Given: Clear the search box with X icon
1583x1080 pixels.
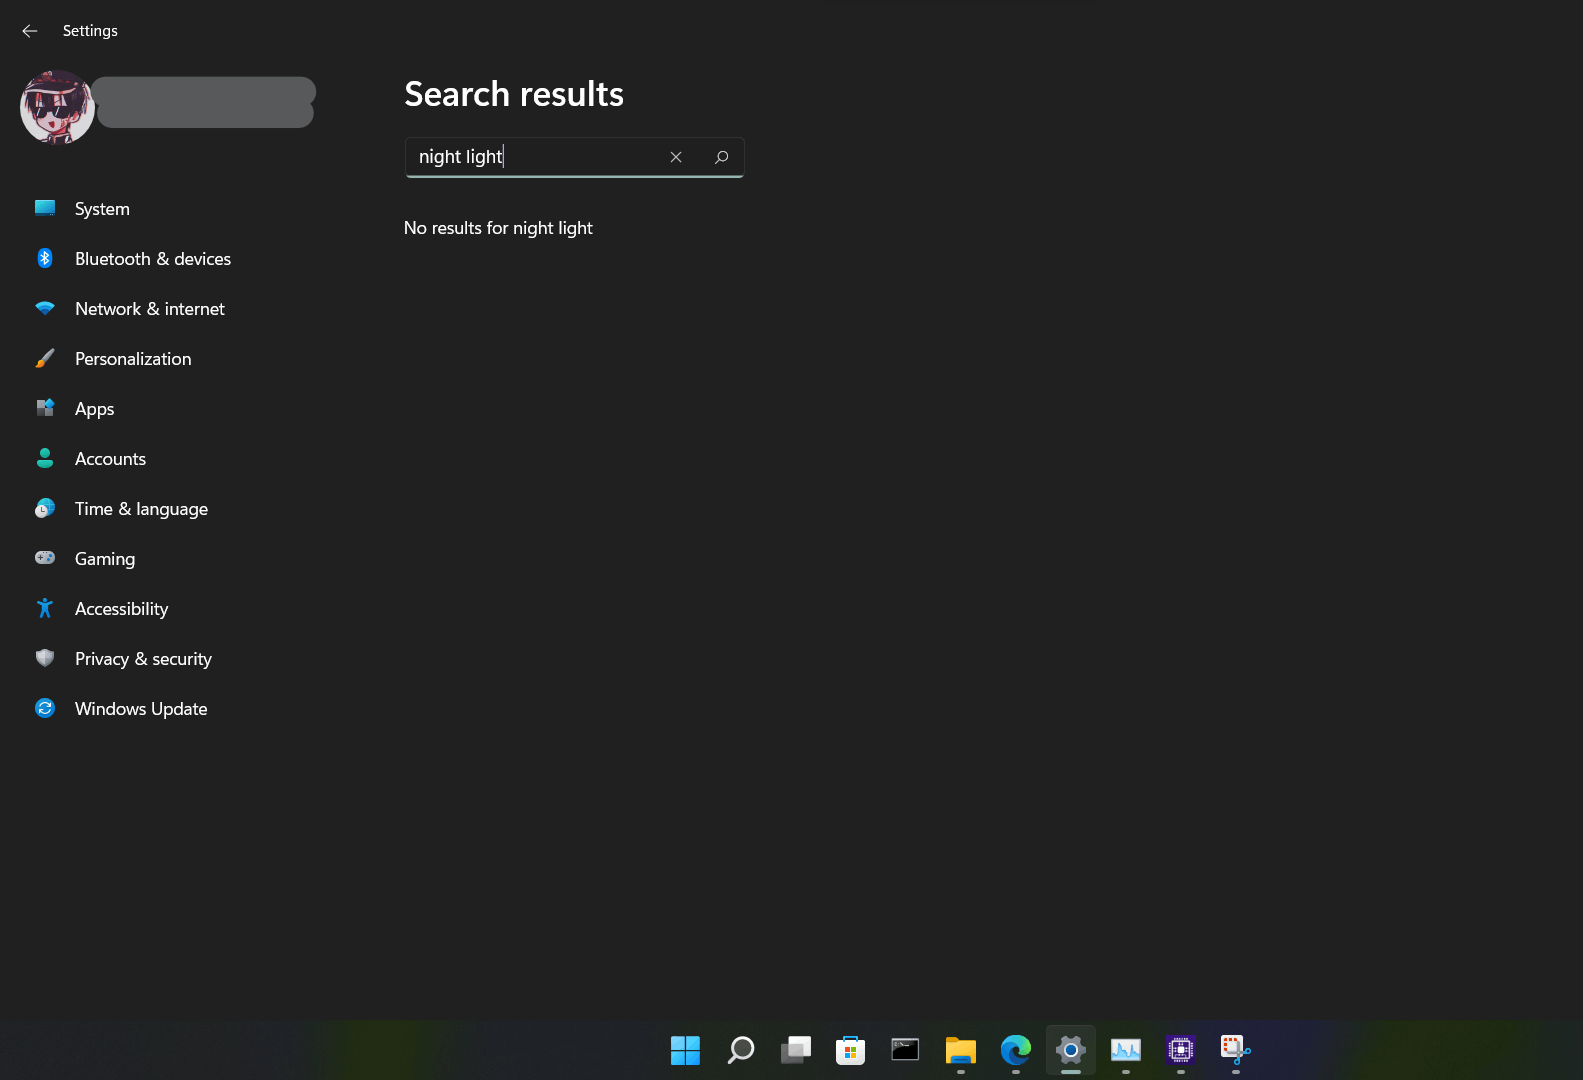Looking at the screenshot, I should pyautogui.click(x=676, y=157).
